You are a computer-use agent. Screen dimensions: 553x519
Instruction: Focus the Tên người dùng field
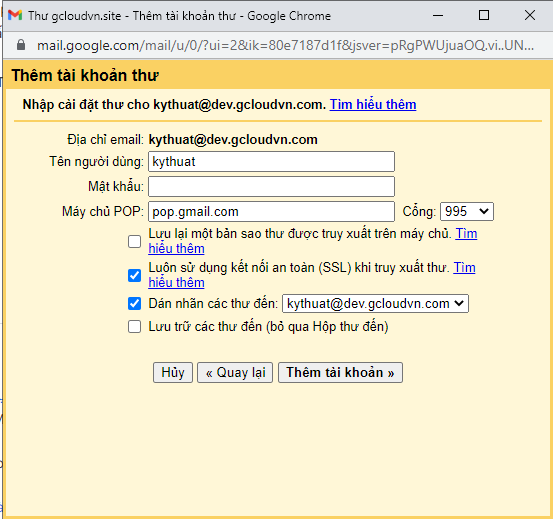click(271, 161)
